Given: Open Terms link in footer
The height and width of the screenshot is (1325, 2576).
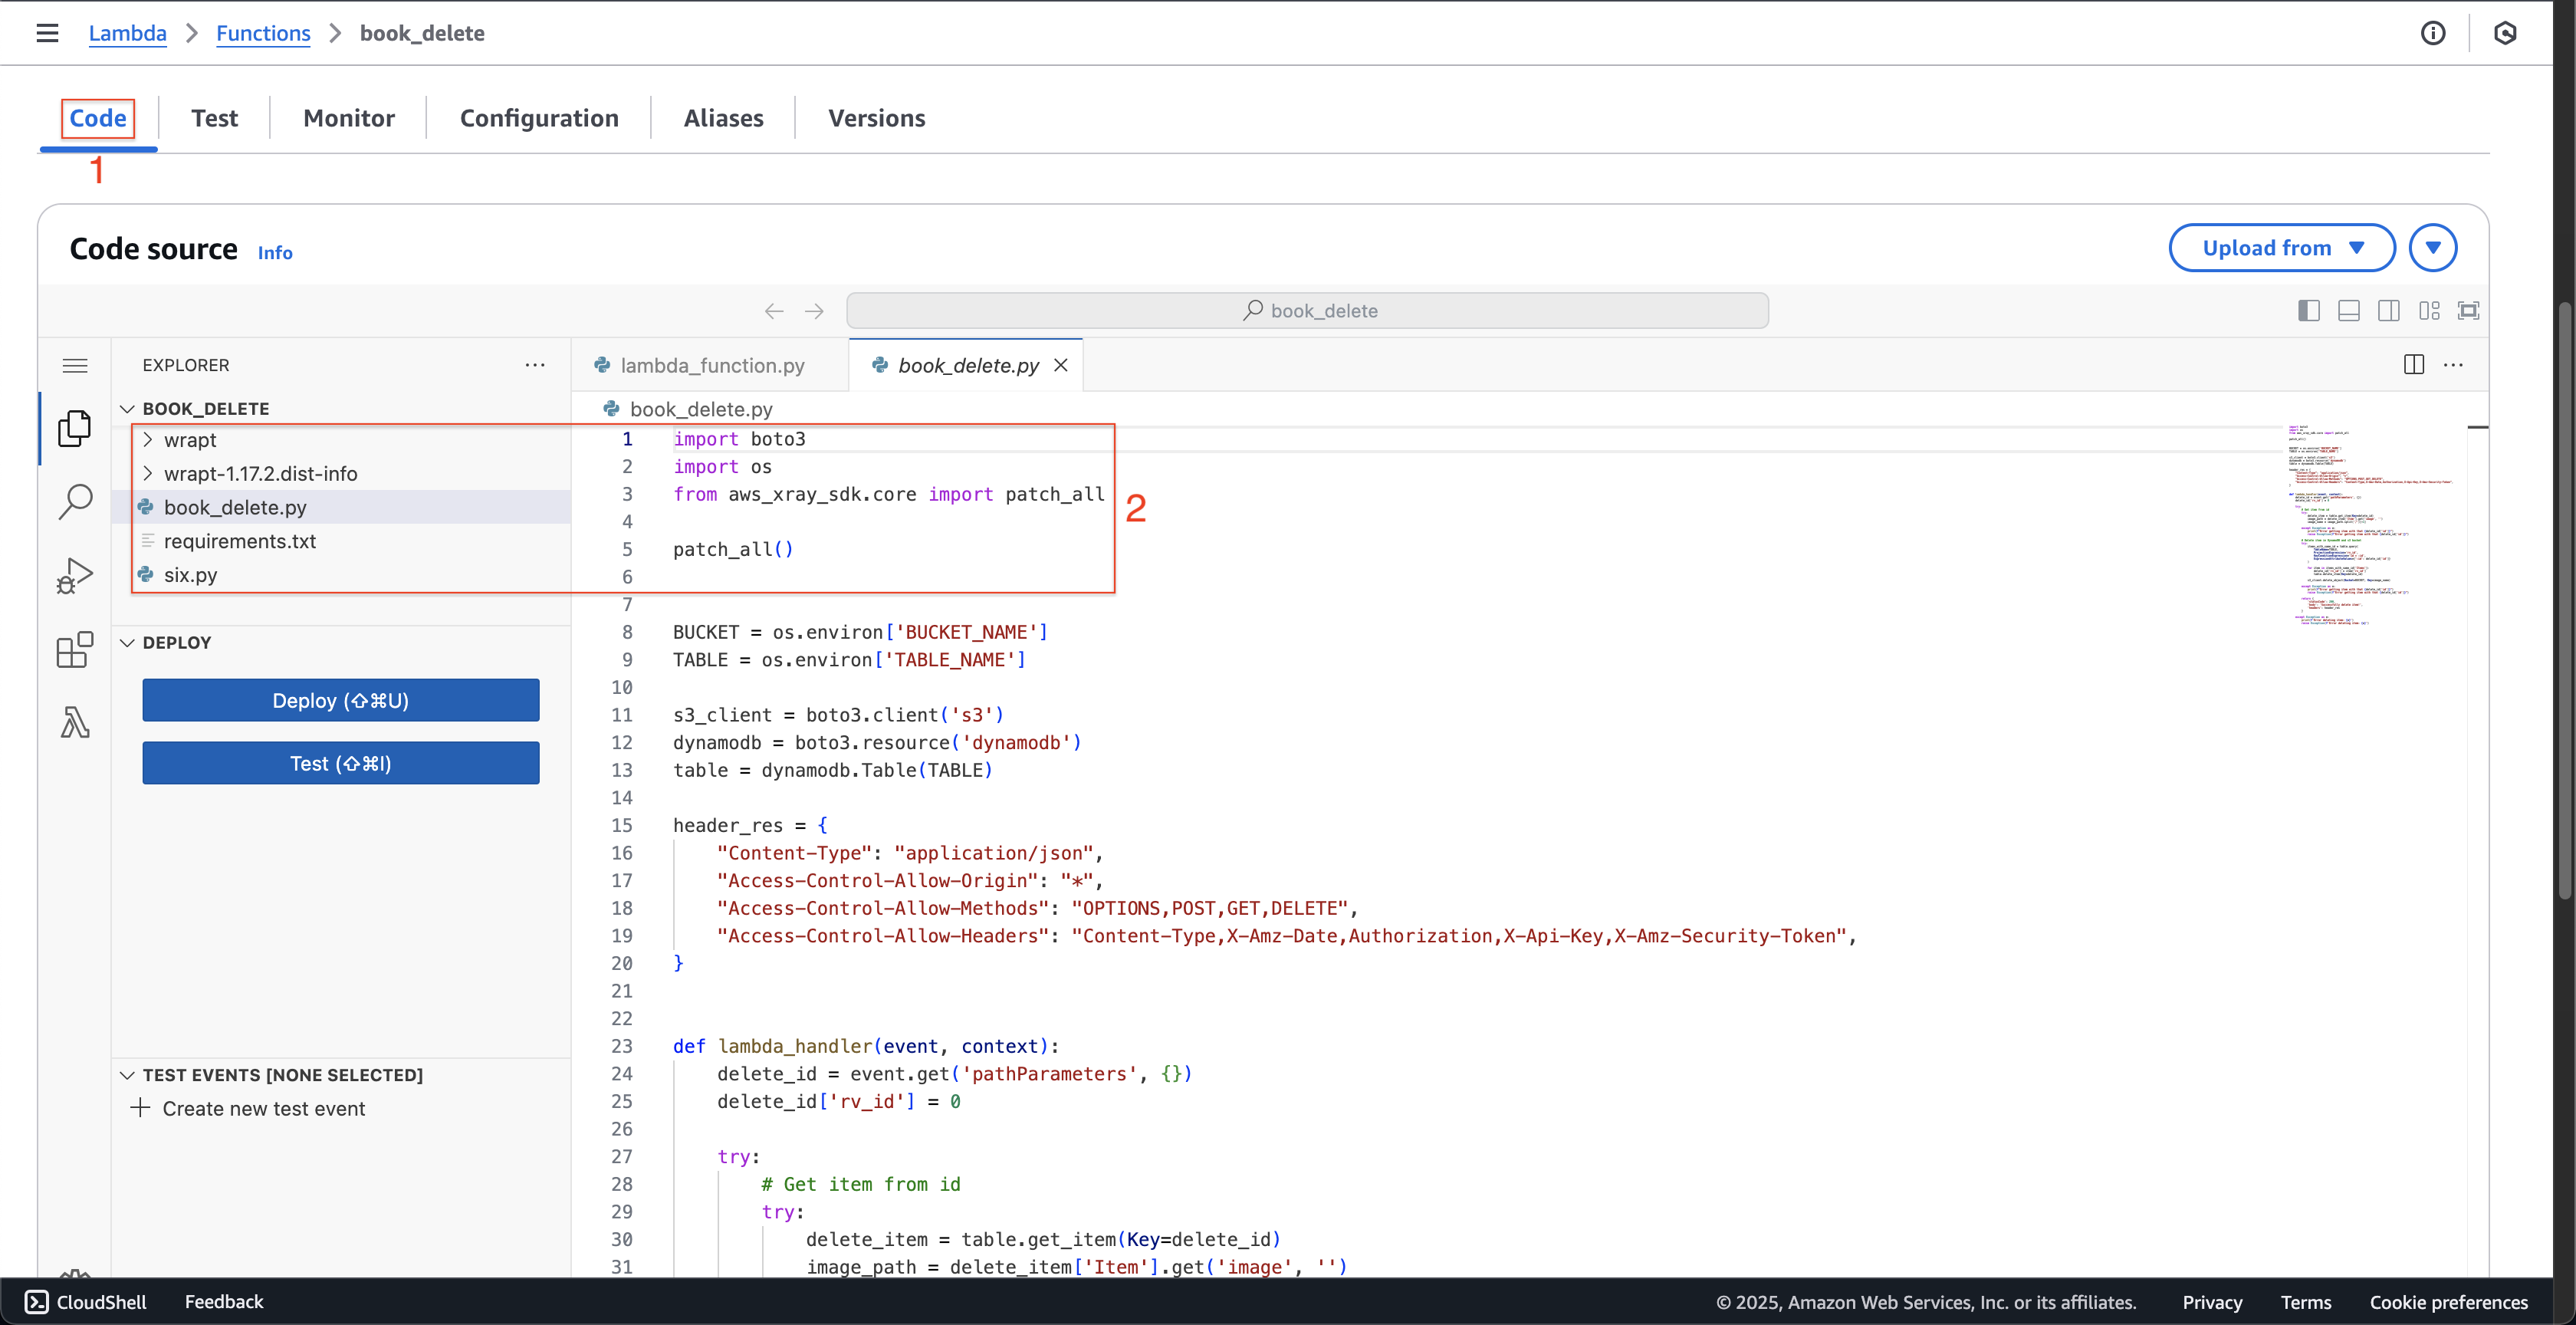Looking at the screenshot, I should 2306,1302.
